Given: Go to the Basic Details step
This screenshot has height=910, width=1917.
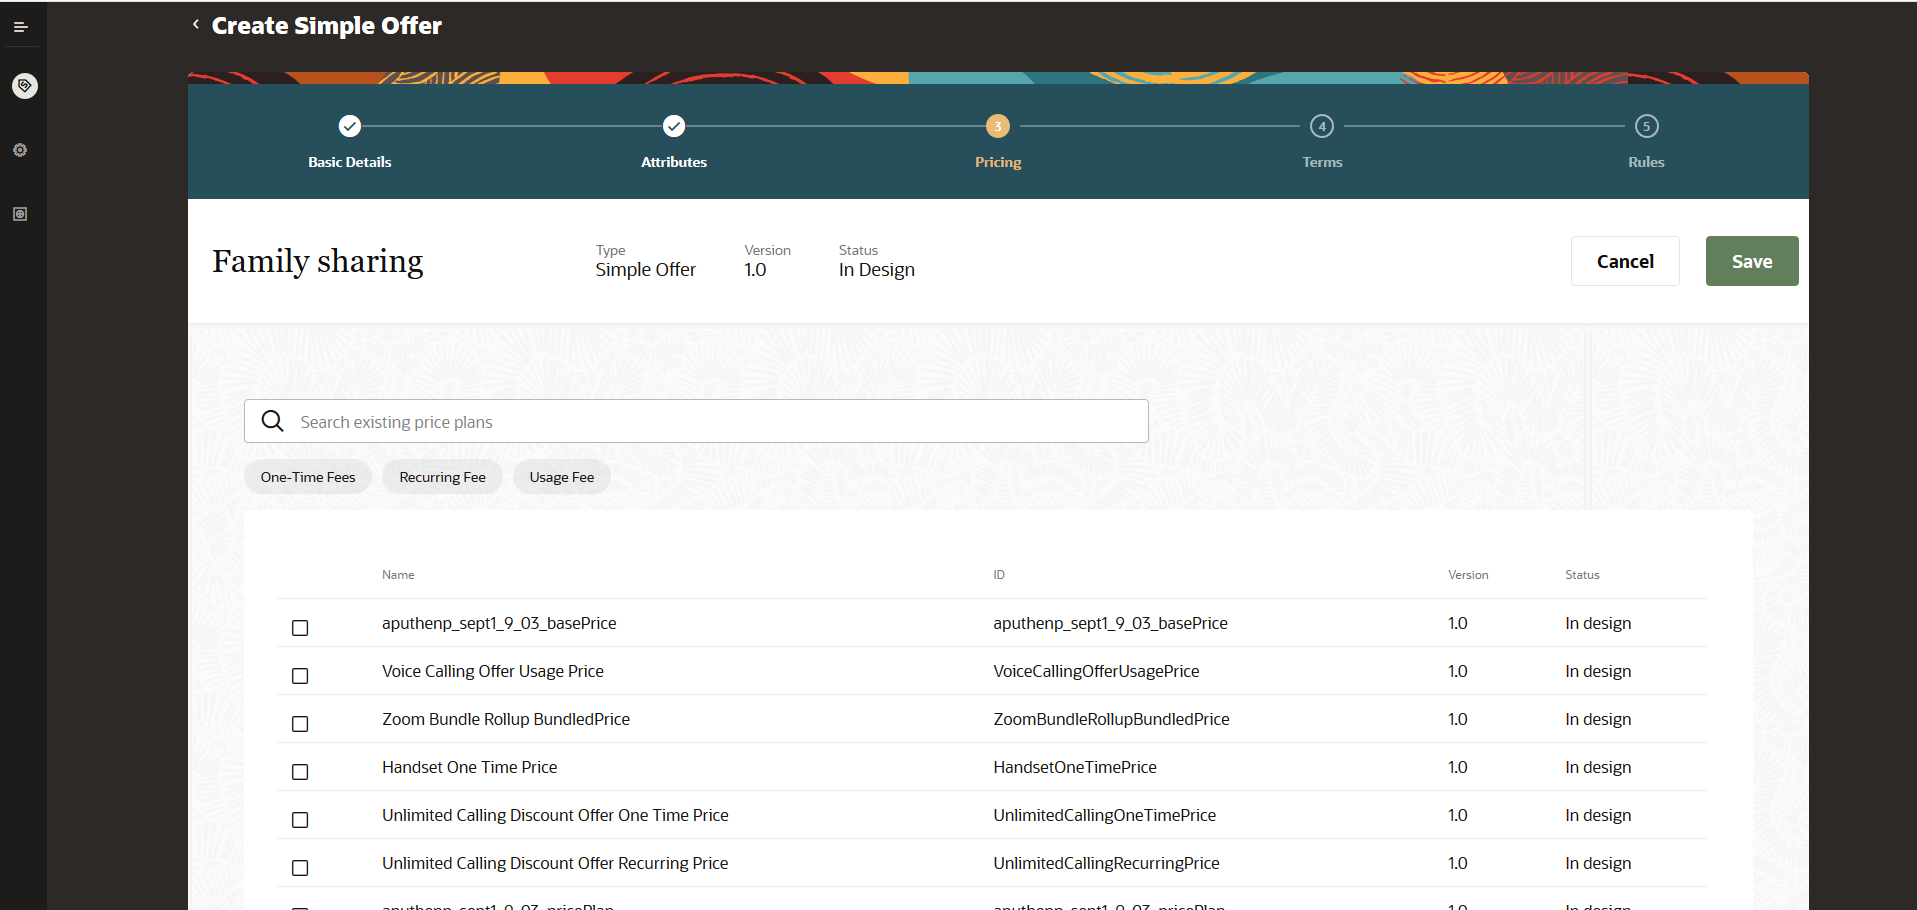Looking at the screenshot, I should click(350, 141).
